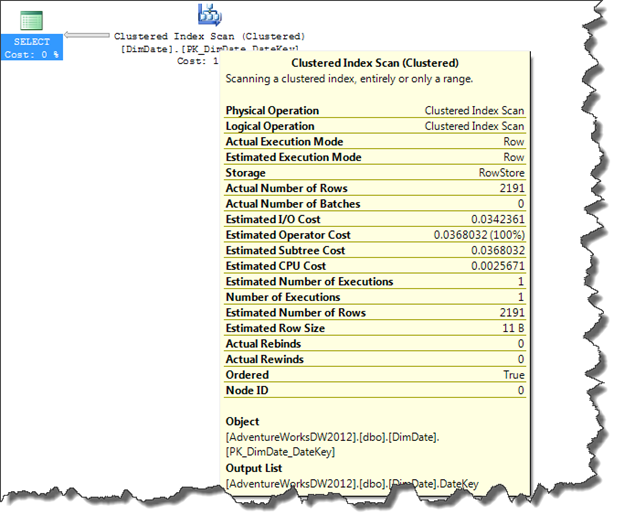624x525 pixels.
Task: Click the Actual Number of Batches value 0
Action: tap(521, 203)
